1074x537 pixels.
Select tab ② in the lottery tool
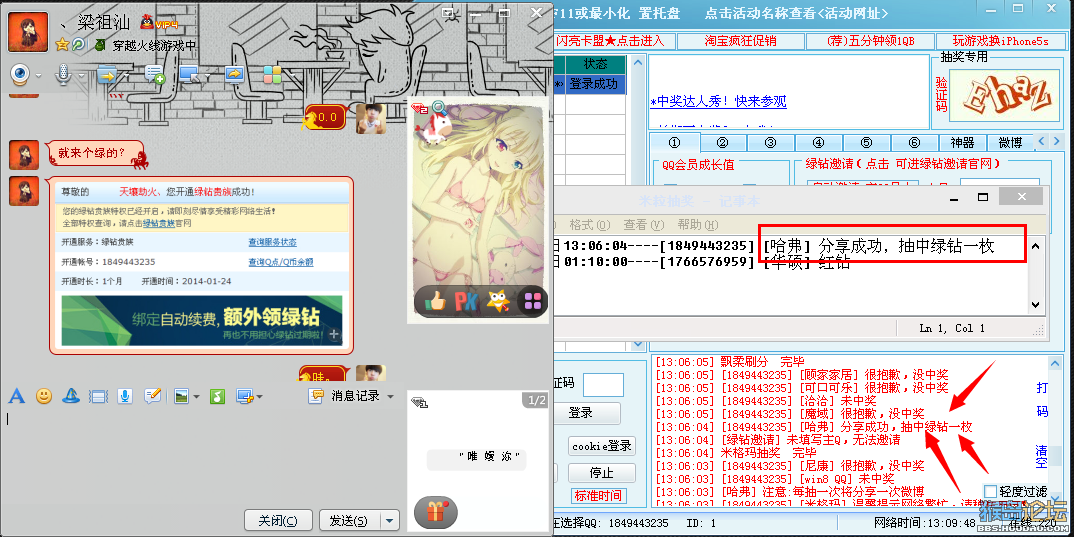(722, 142)
